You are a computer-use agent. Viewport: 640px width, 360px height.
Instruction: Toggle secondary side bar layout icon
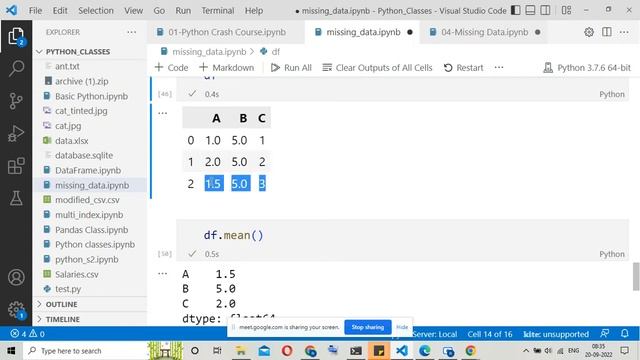point(545,10)
